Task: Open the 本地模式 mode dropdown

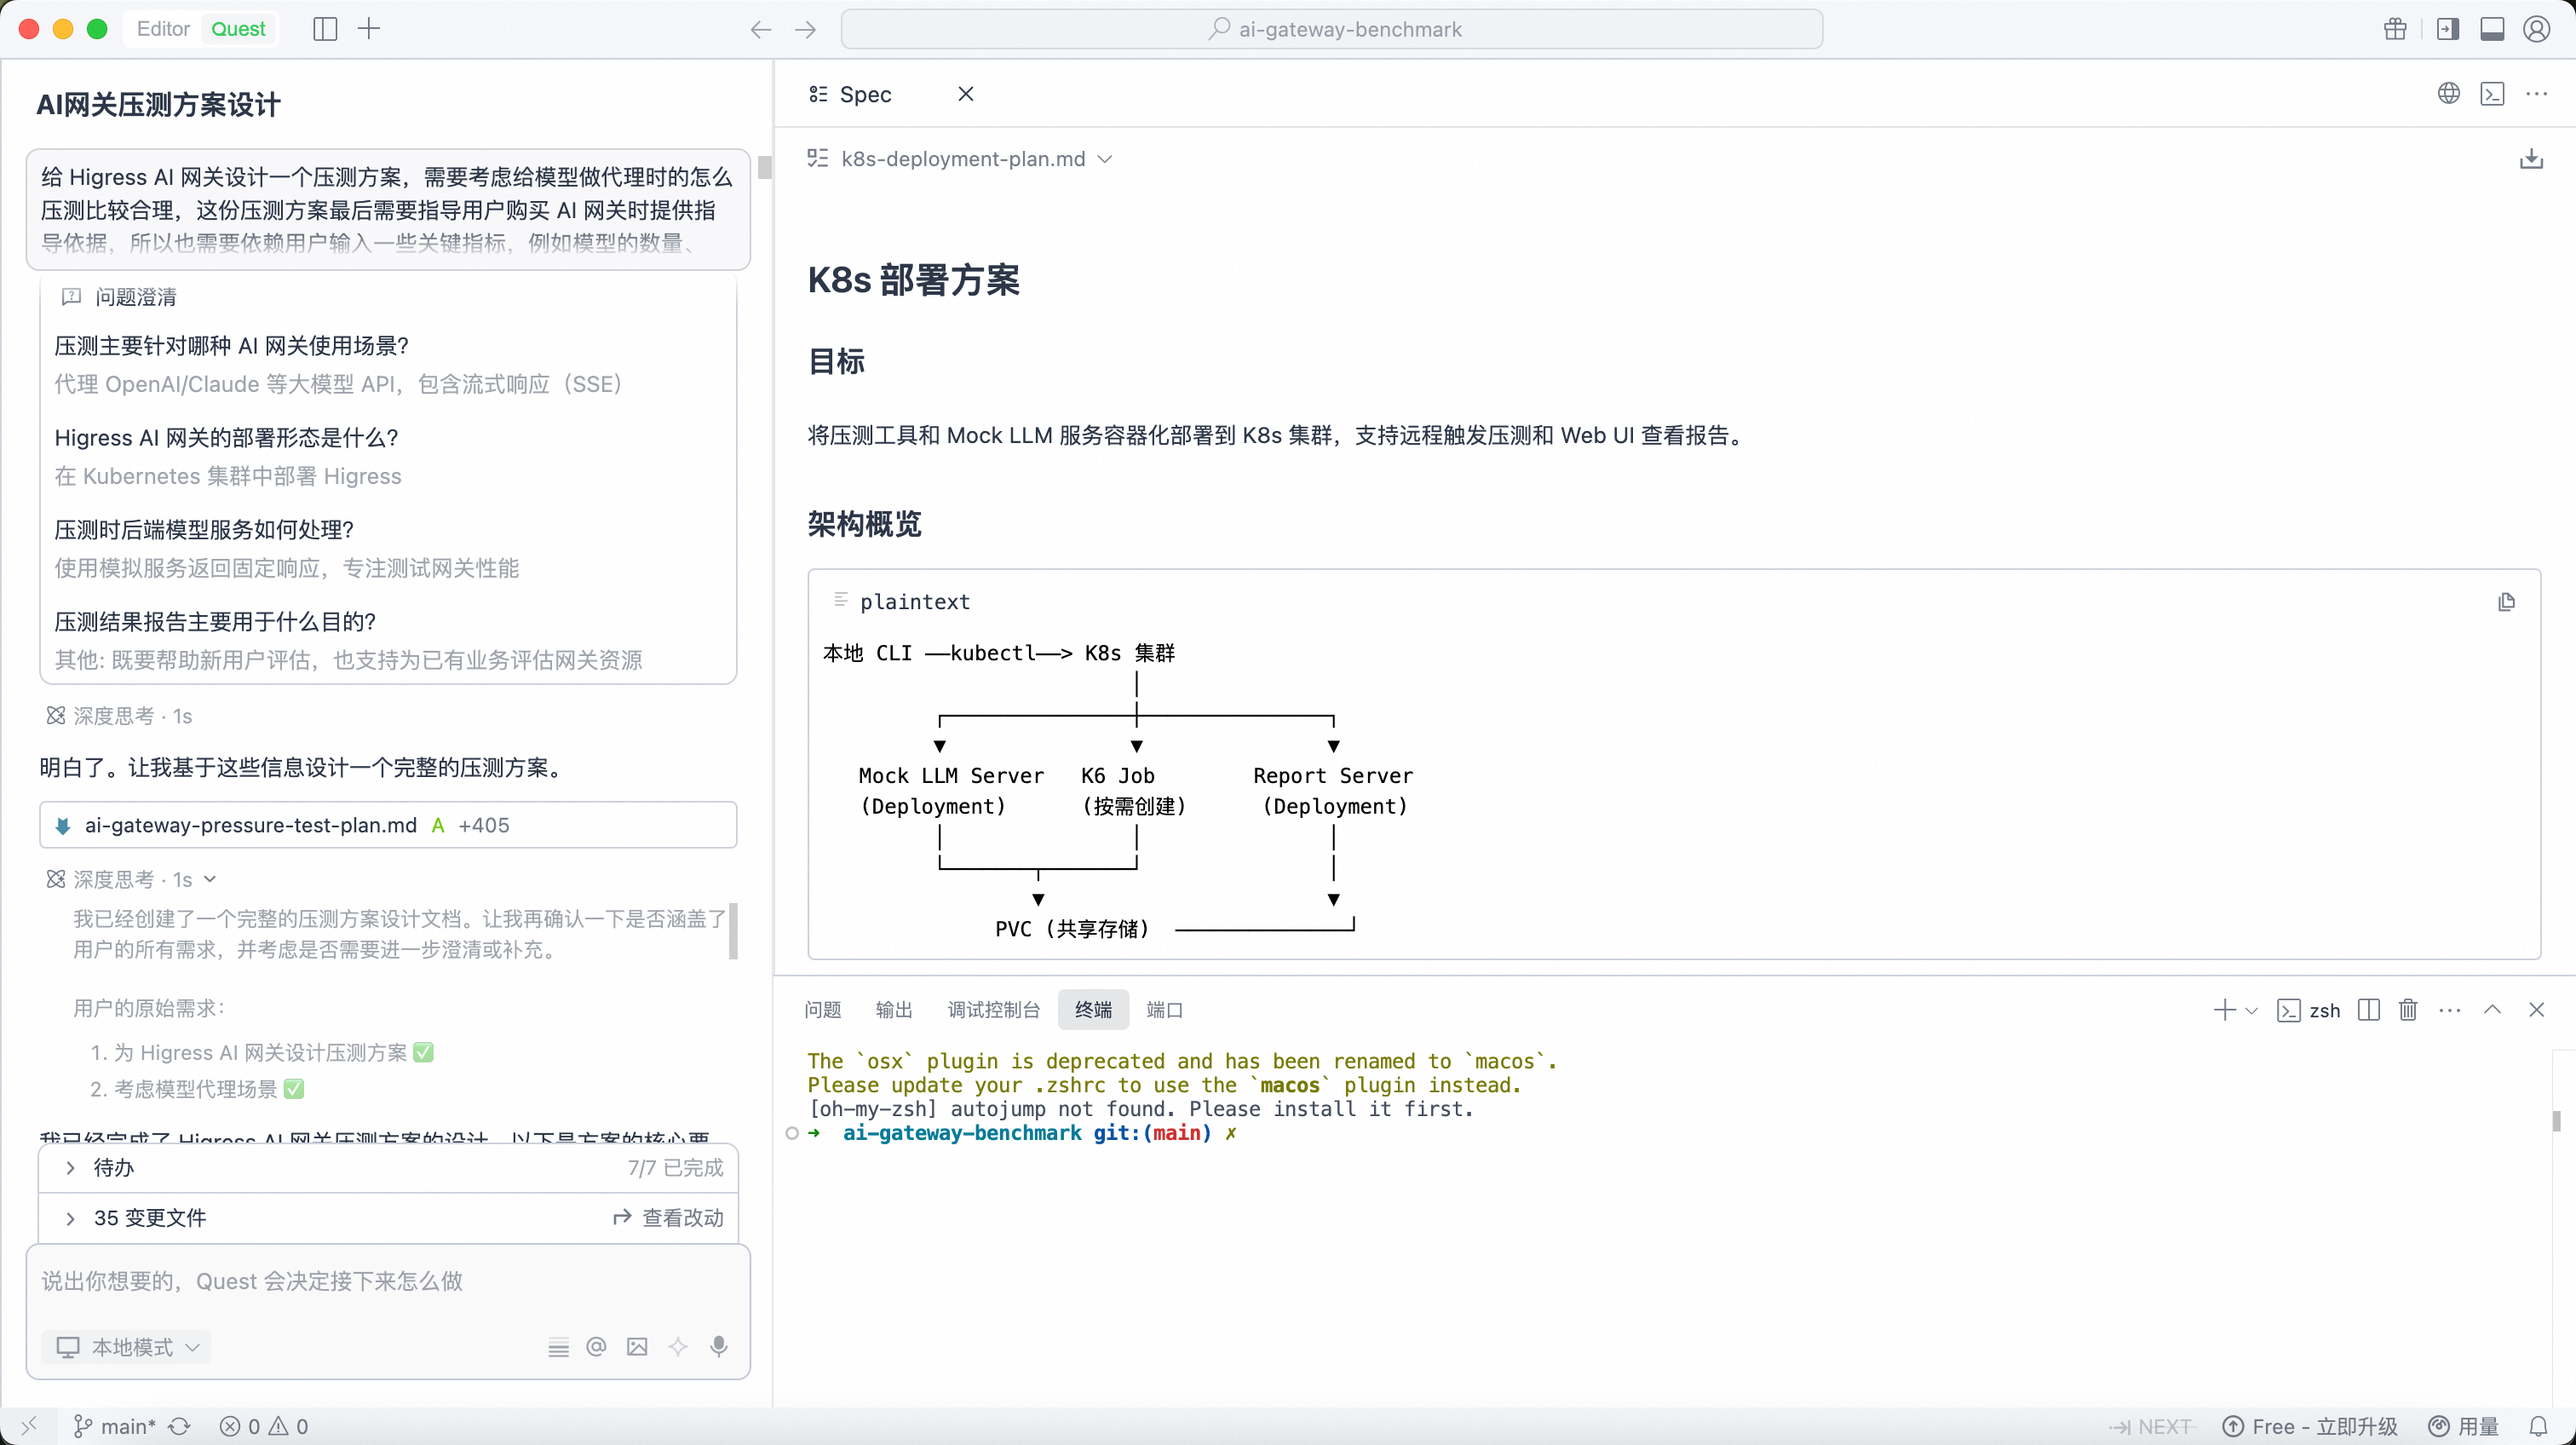Action: point(128,1347)
